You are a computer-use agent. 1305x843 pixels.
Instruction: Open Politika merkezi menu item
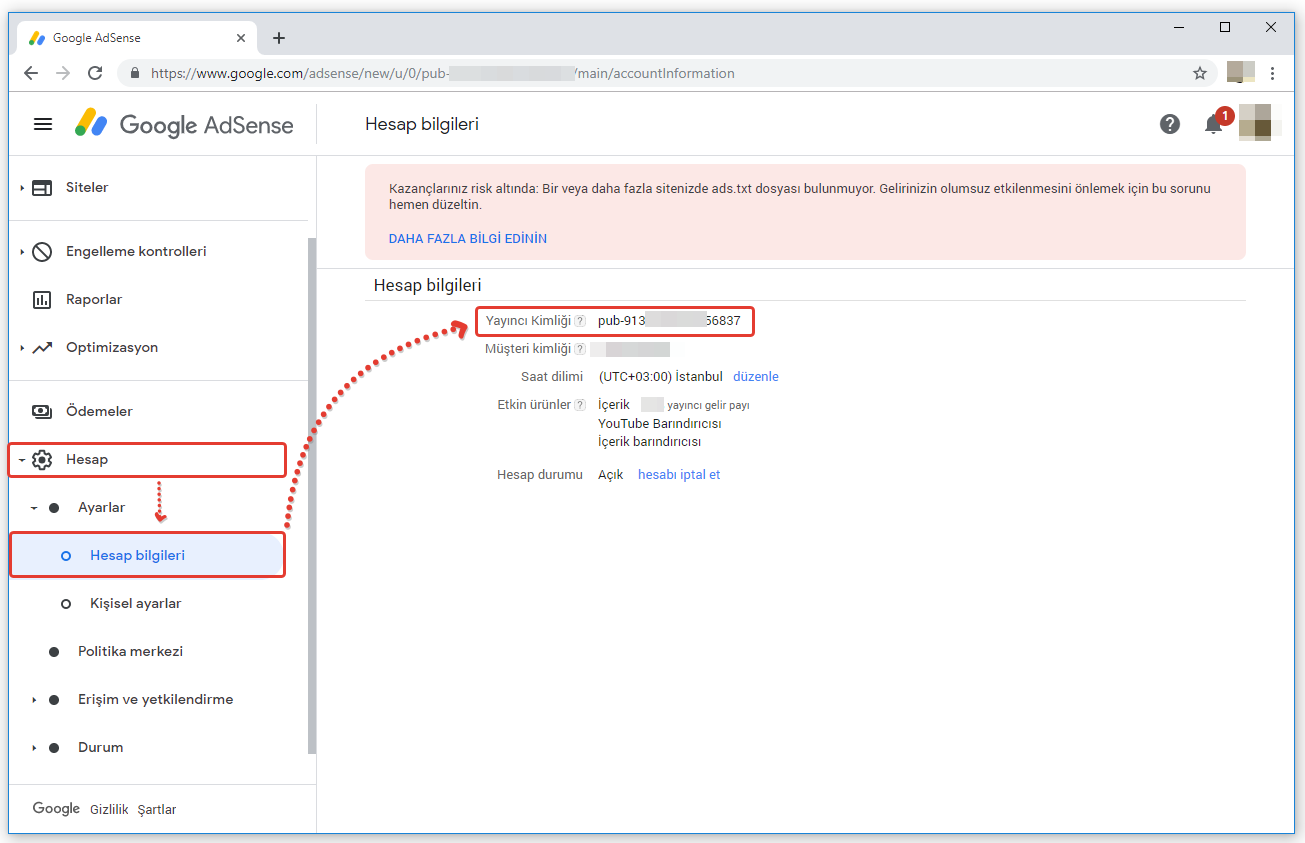tap(130, 652)
